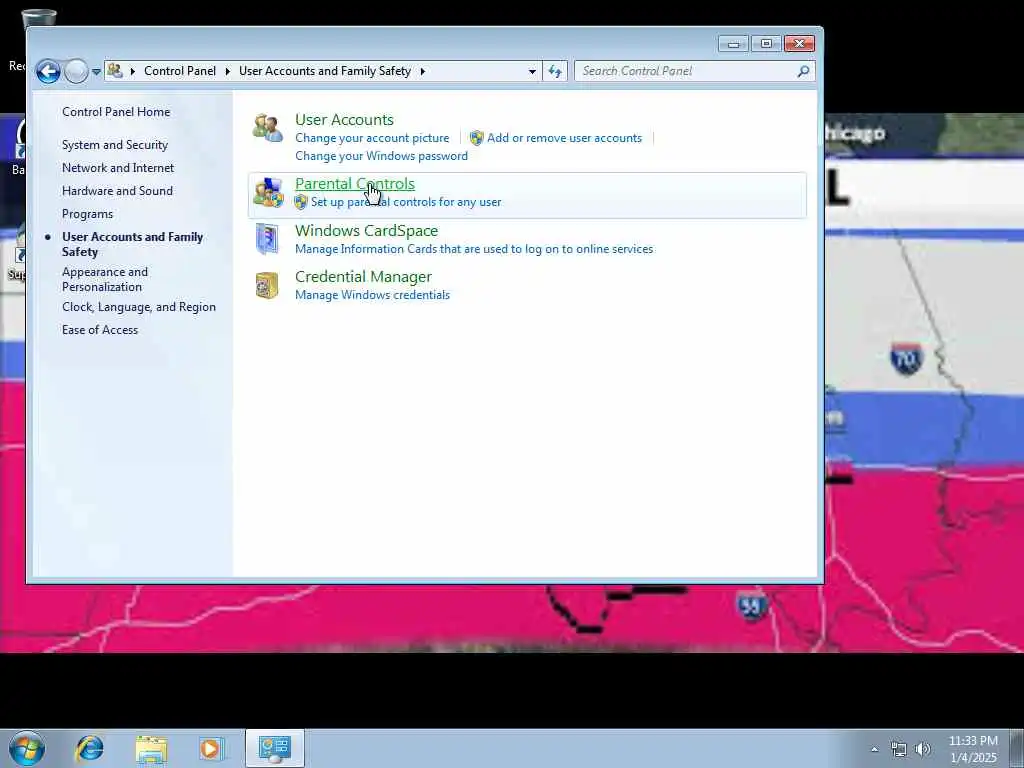
Task: Select System and Security in sidebar
Action: [115, 145]
